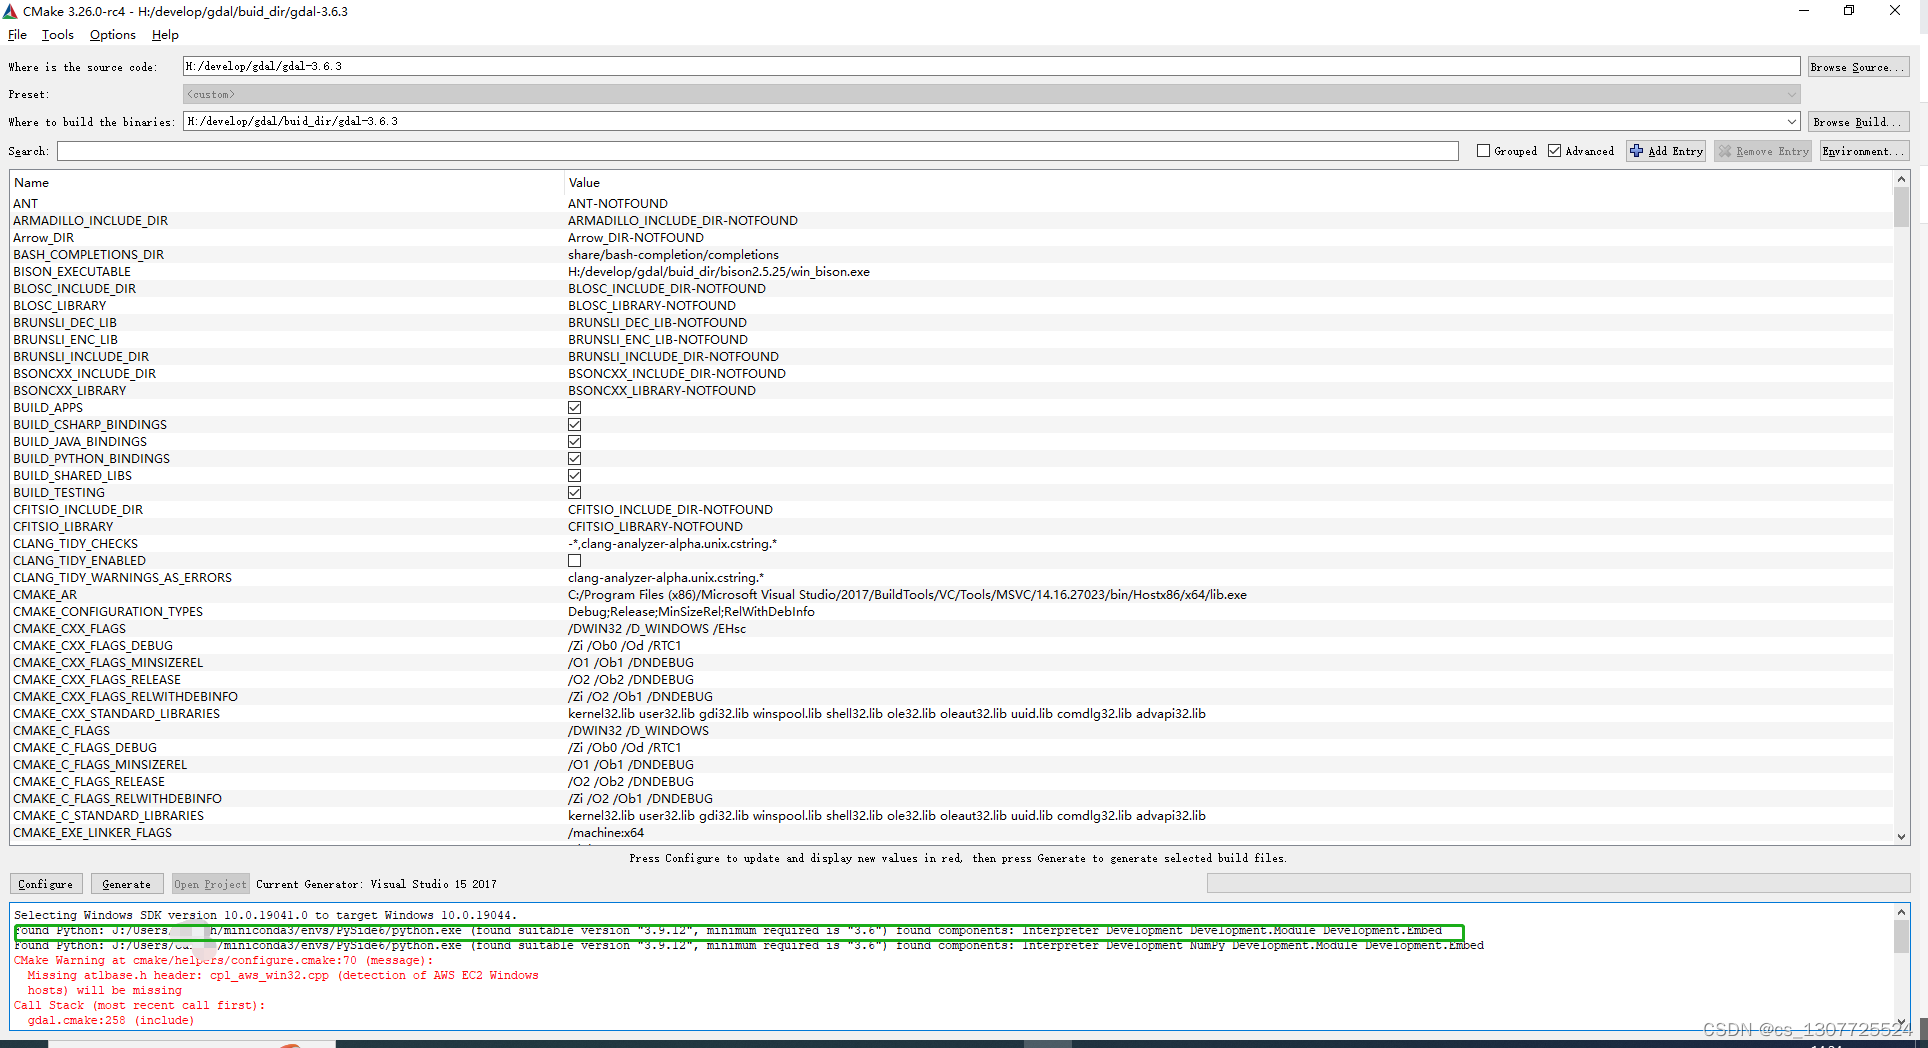Click the CMAKE_CONFIGURATION_TYPES value Debug;Release;MinSizeRel;RelWithDebInfo
The height and width of the screenshot is (1048, 1928).
(691, 612)
